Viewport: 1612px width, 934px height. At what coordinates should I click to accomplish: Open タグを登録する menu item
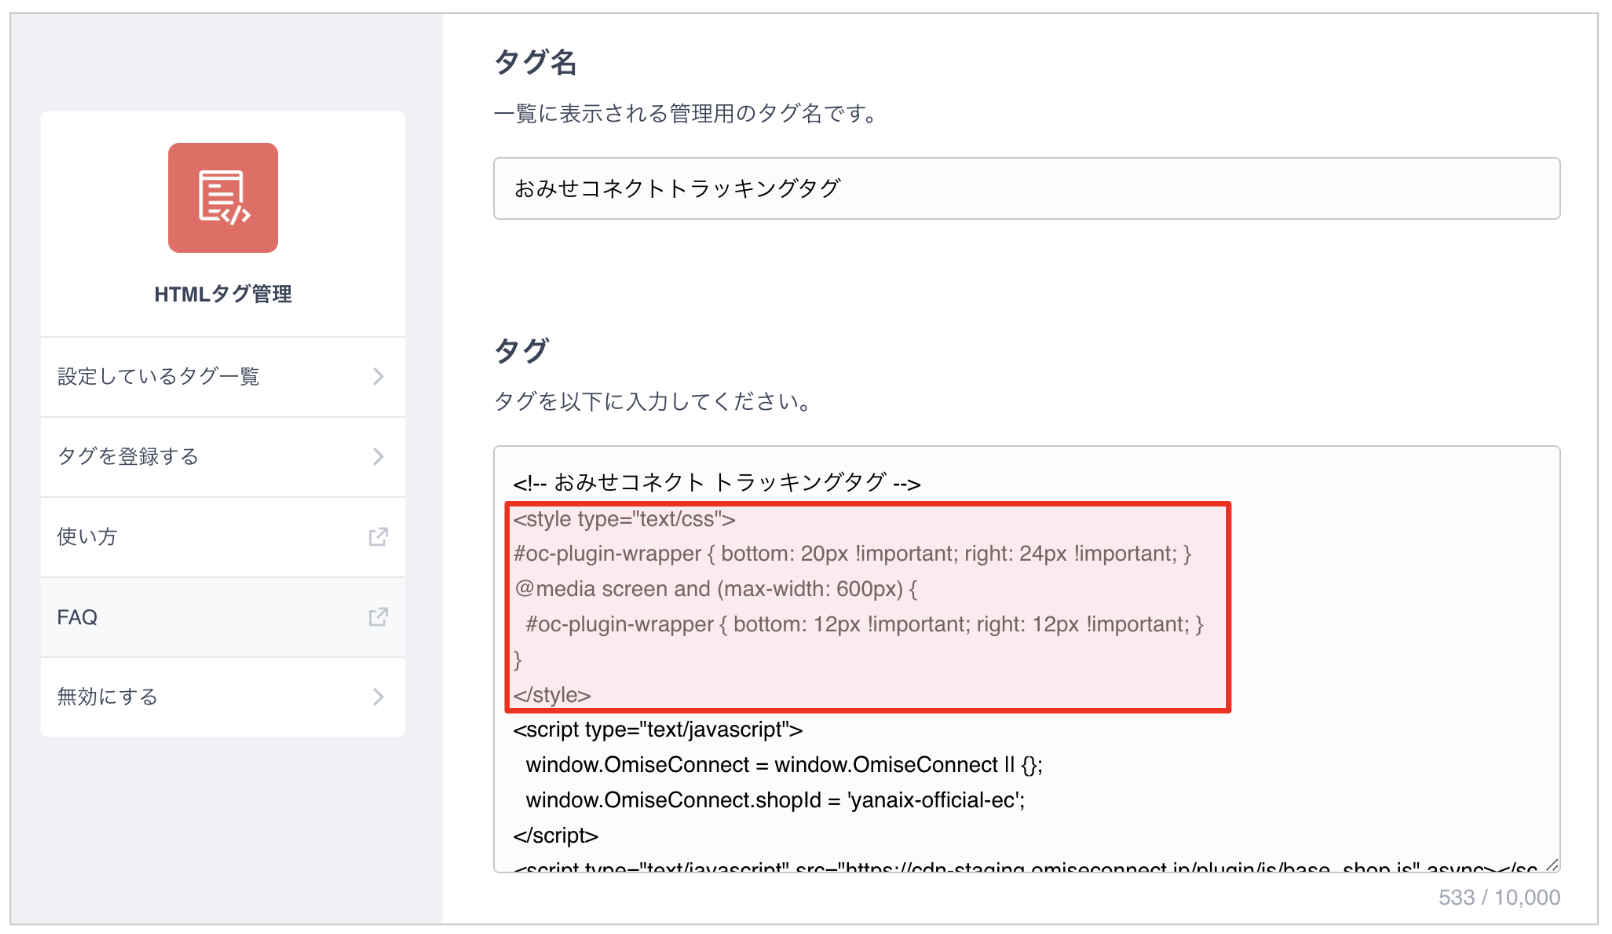click(x=223, y=456)
